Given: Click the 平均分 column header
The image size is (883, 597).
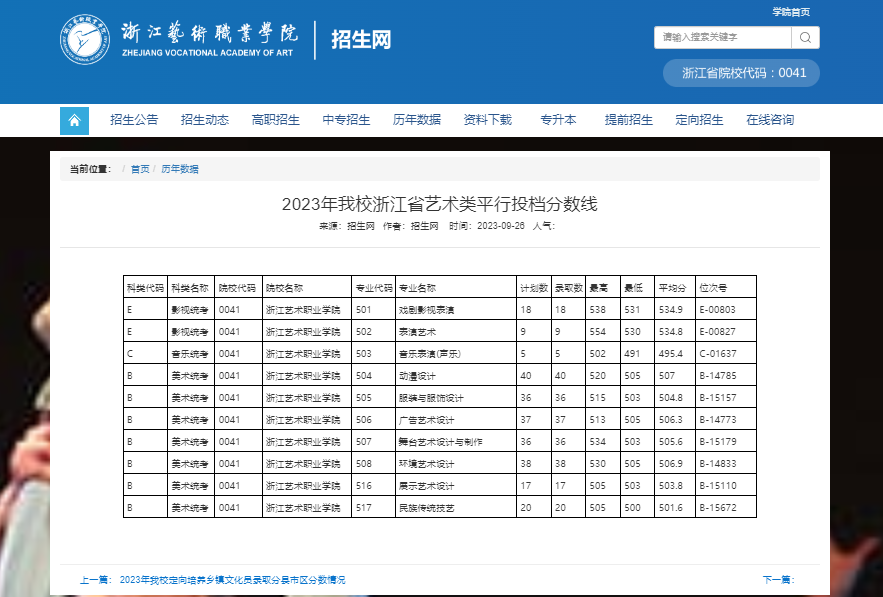Looking at the screenshot, I should click(x=673, y=288).
